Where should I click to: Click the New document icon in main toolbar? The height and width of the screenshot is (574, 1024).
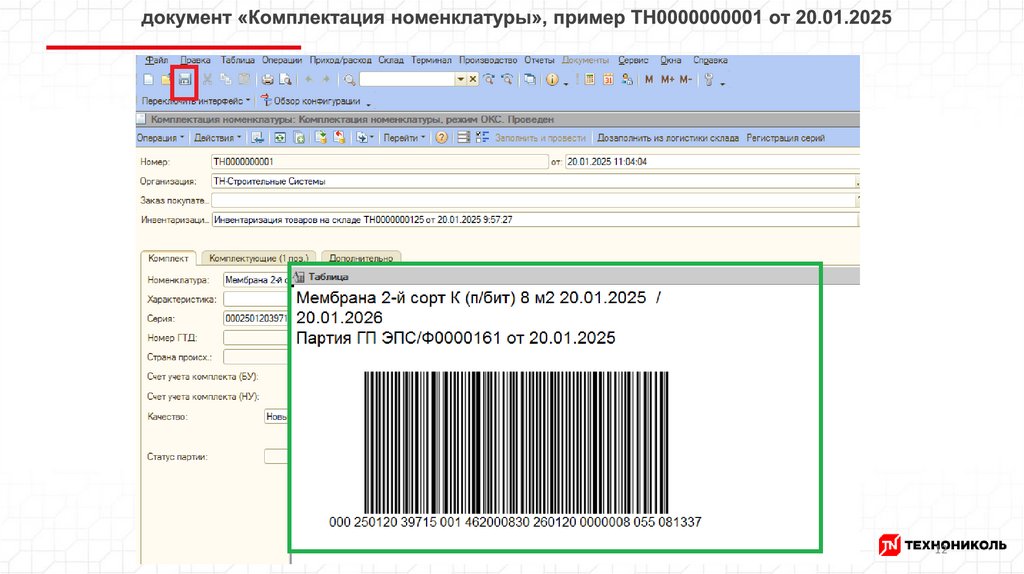[x=148, y=80]
